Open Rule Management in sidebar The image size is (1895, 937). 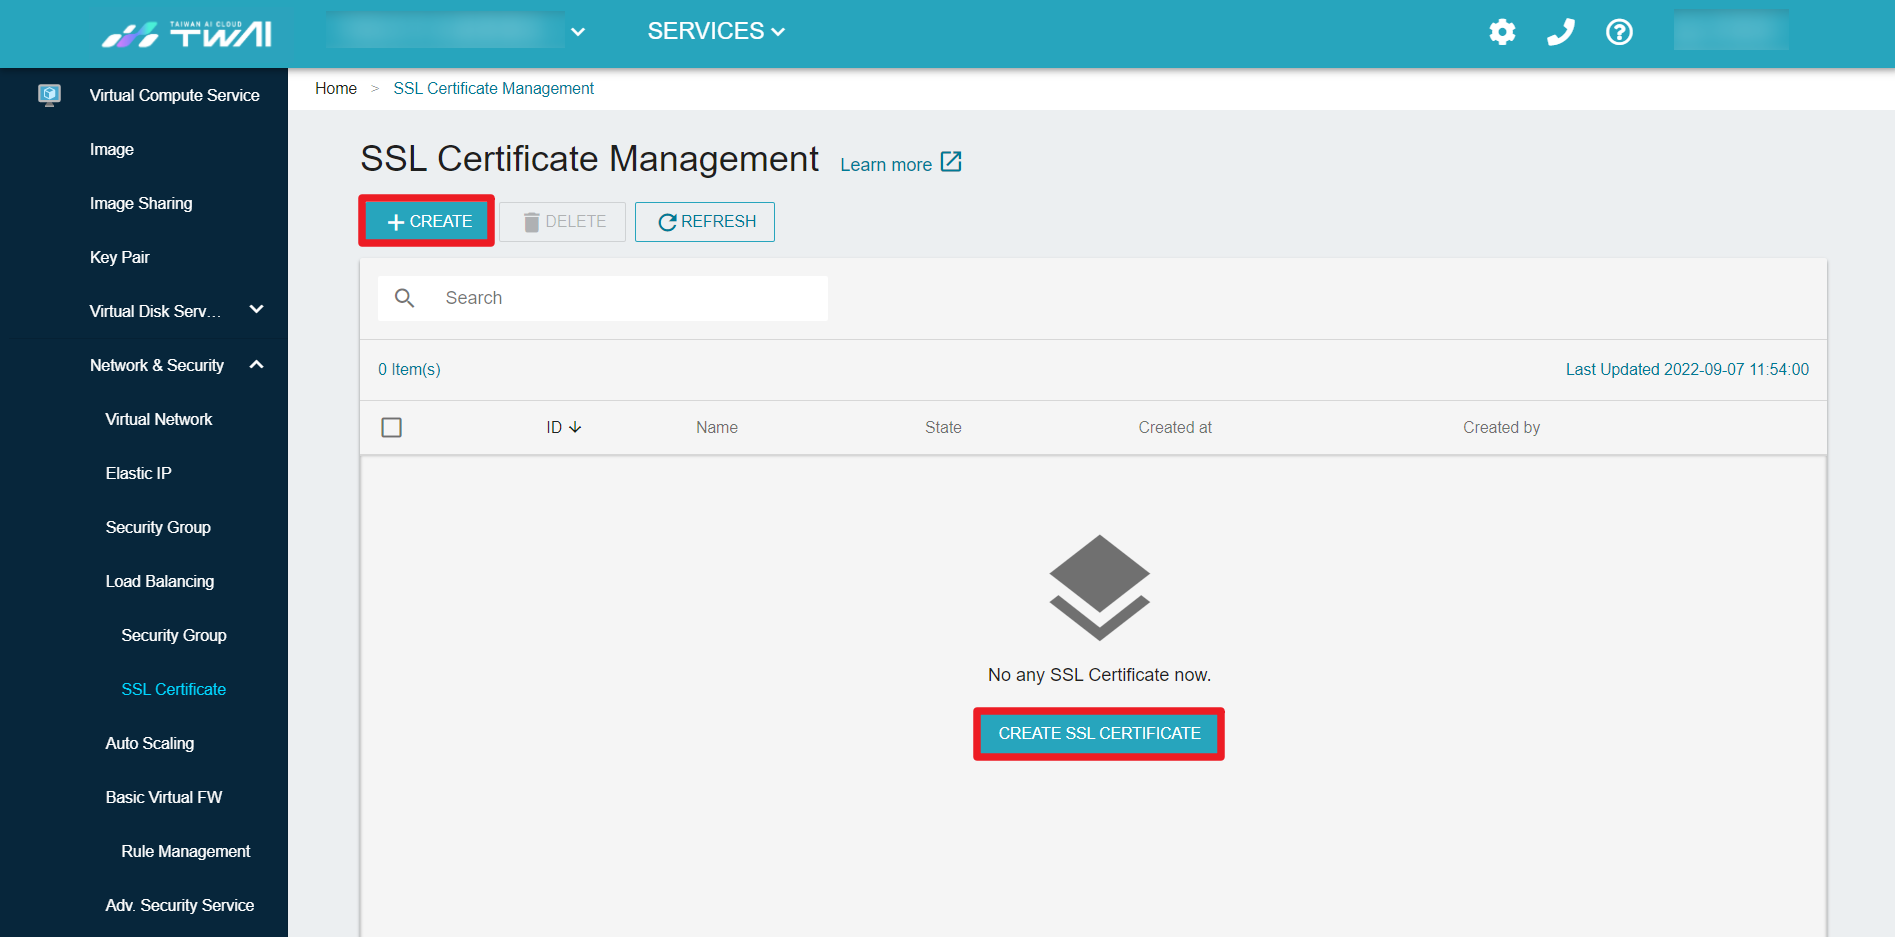(x=186, y=851)
